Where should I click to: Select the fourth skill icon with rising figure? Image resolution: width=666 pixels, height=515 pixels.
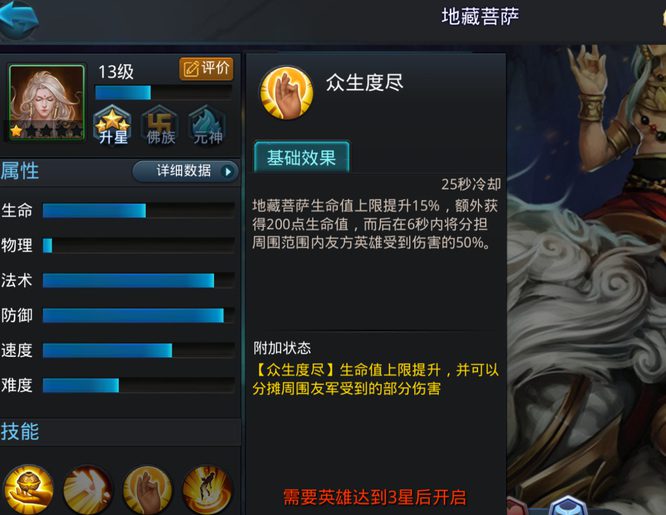click(x=207, y=490)
